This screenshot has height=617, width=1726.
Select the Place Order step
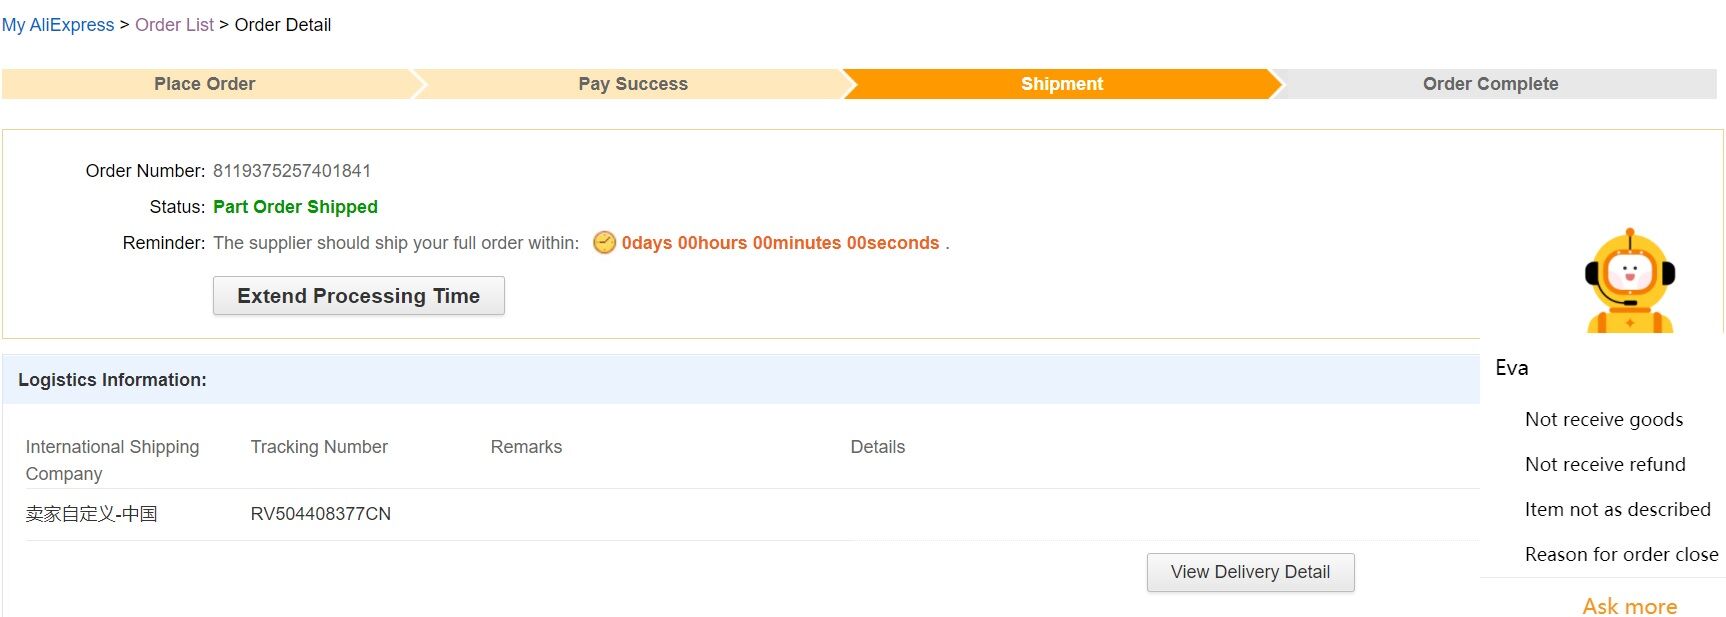pyautogui.click(x=205, y=84)
